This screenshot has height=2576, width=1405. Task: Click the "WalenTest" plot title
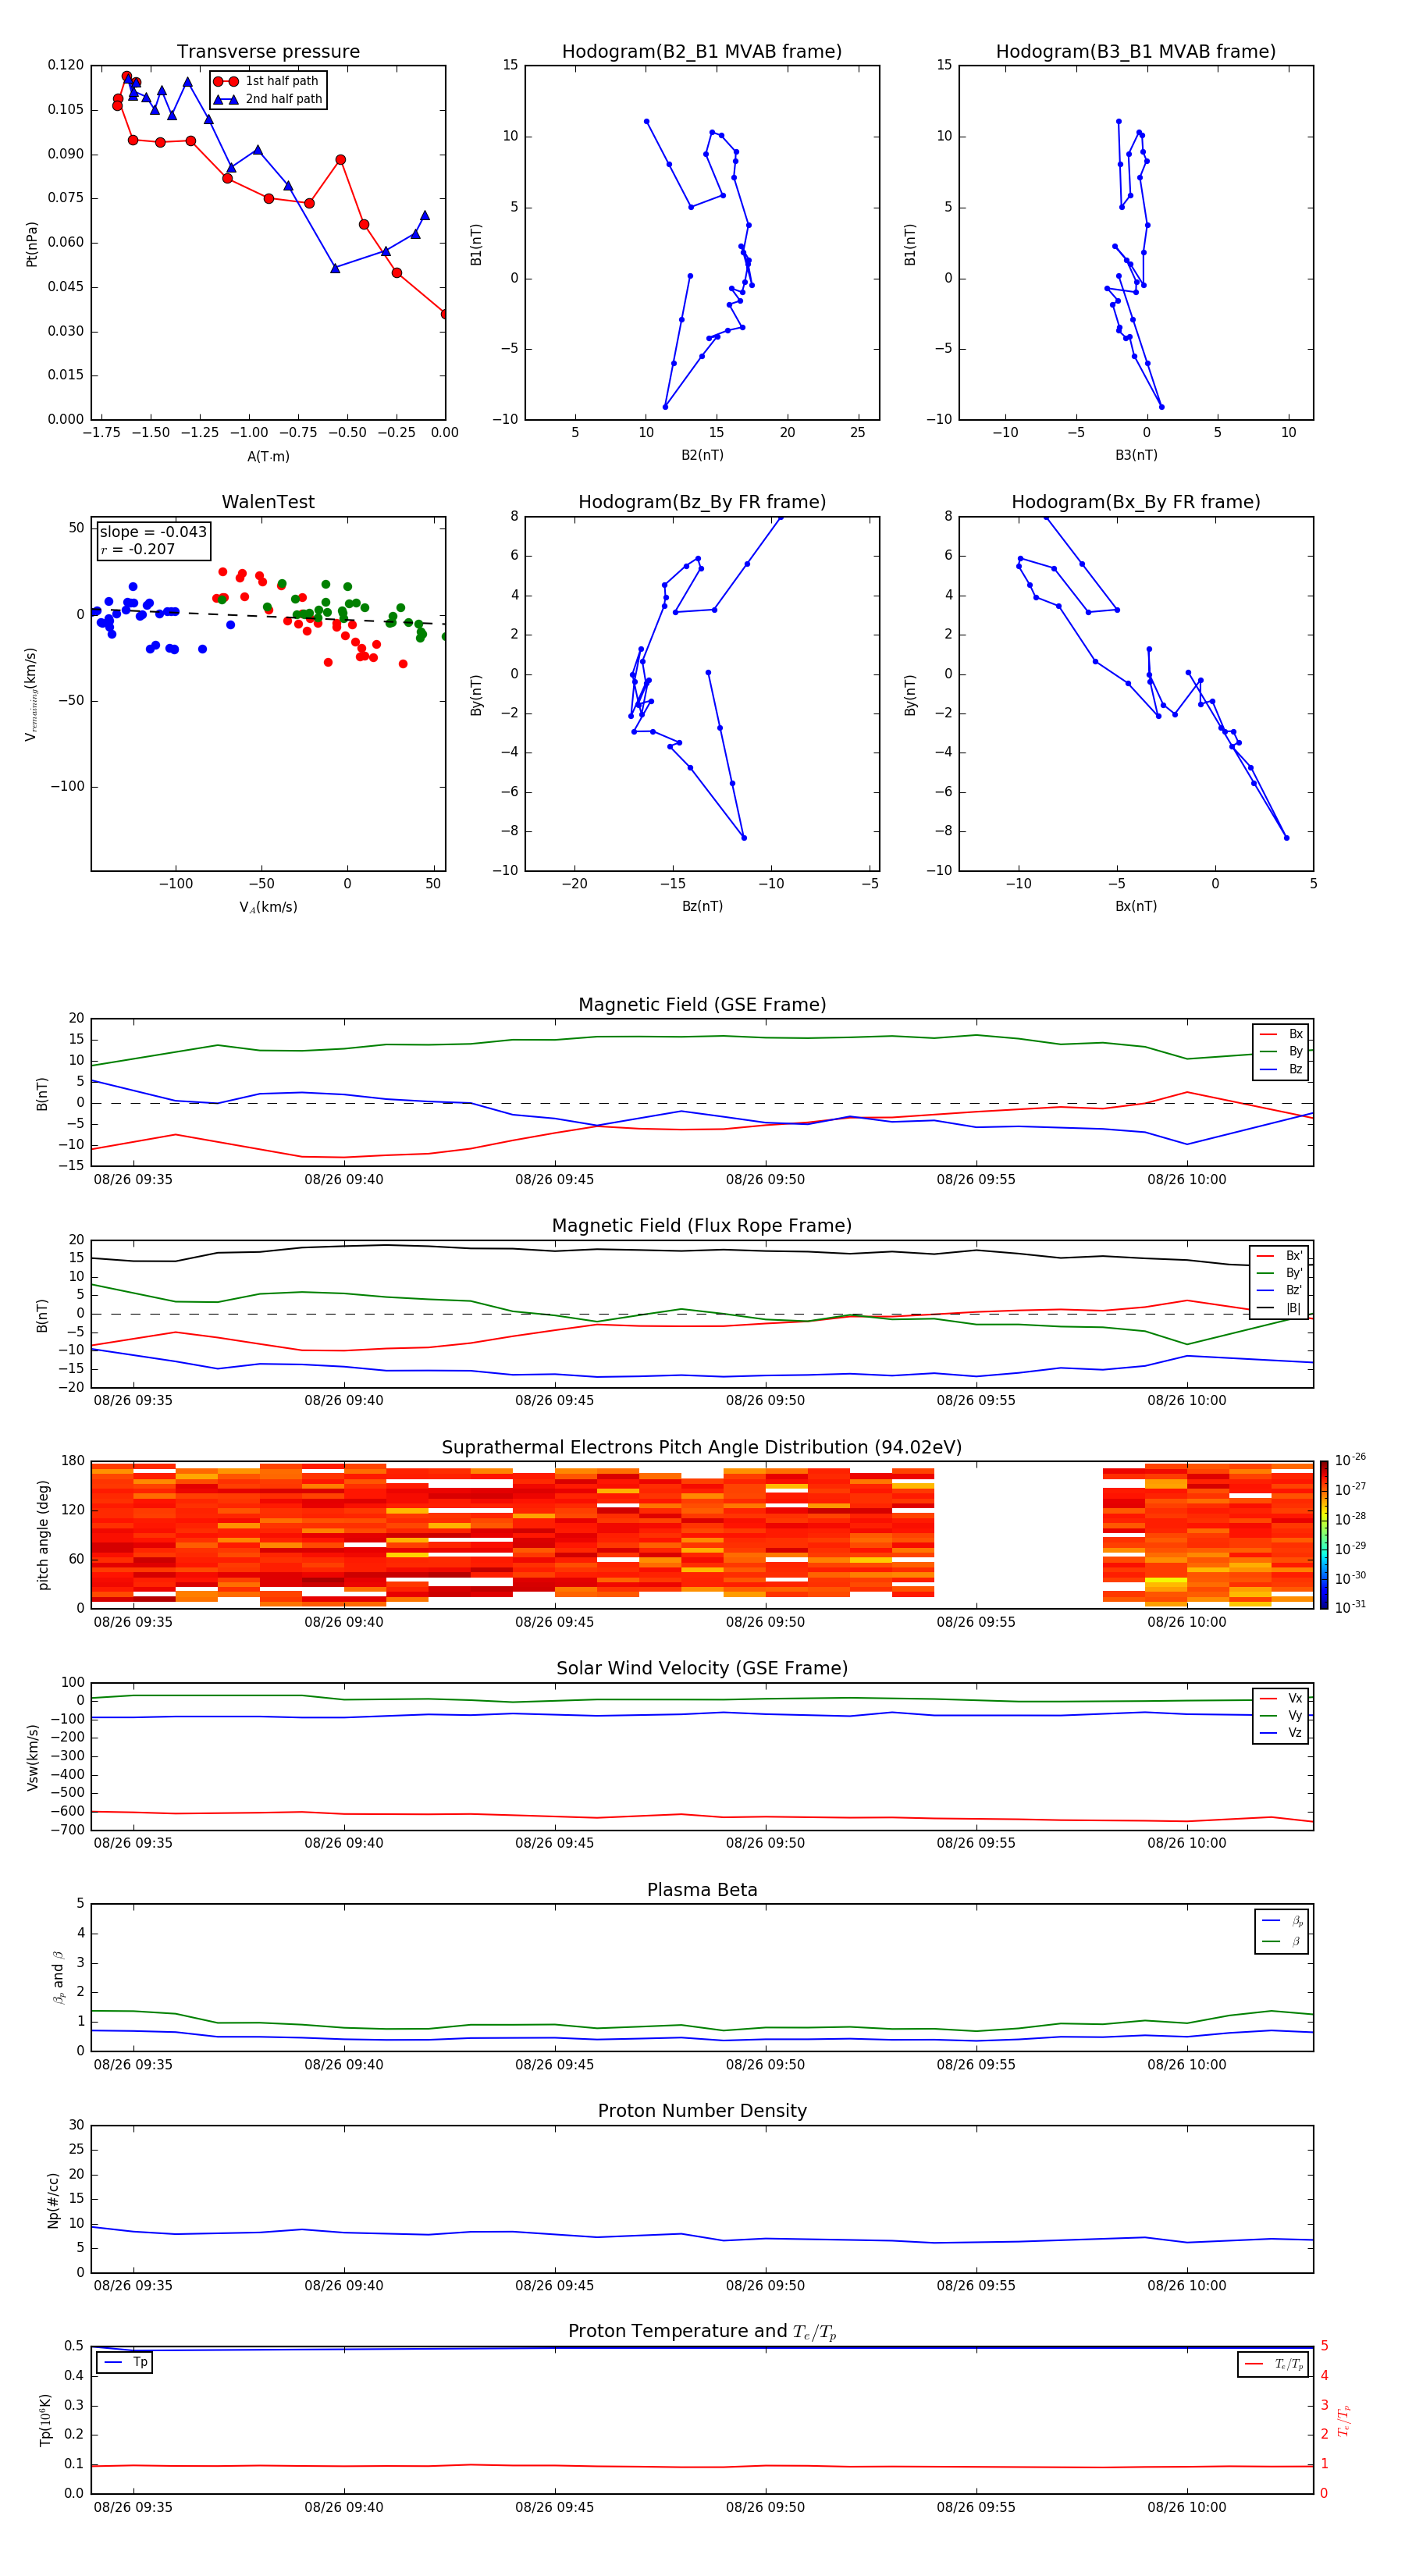(268, 502)
